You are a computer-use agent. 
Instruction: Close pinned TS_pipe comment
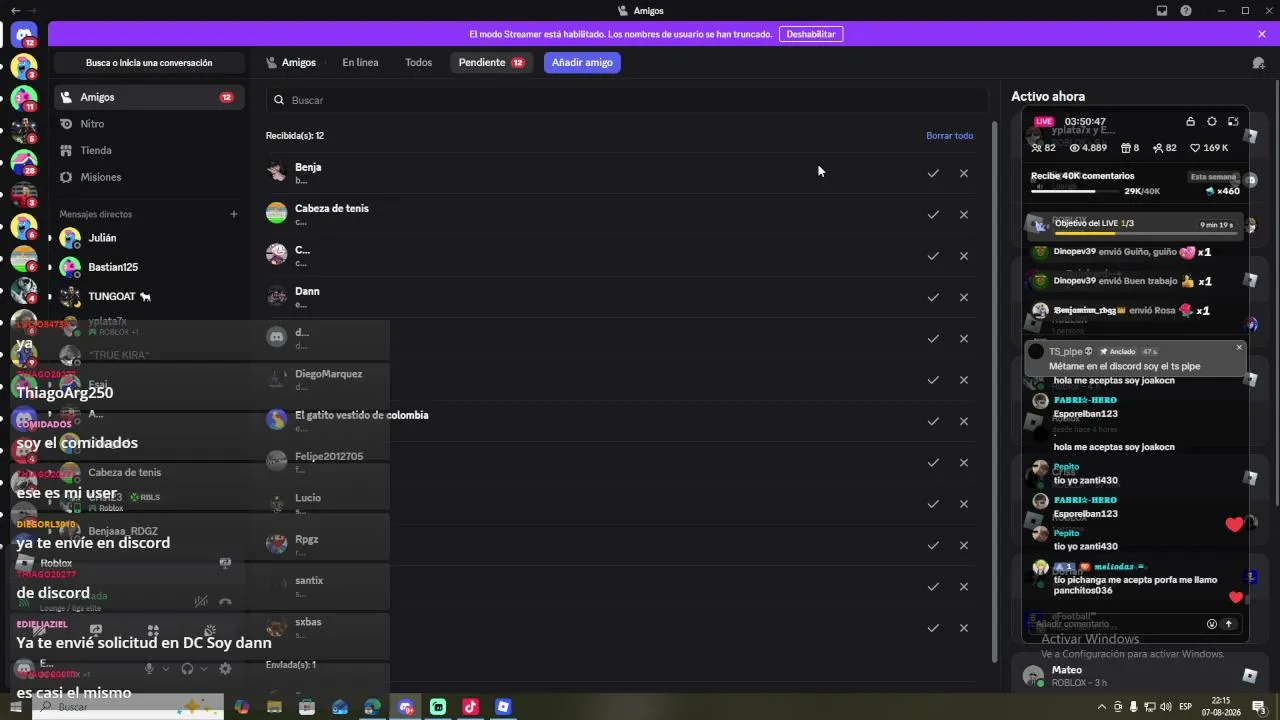(x=1239, y=348)
